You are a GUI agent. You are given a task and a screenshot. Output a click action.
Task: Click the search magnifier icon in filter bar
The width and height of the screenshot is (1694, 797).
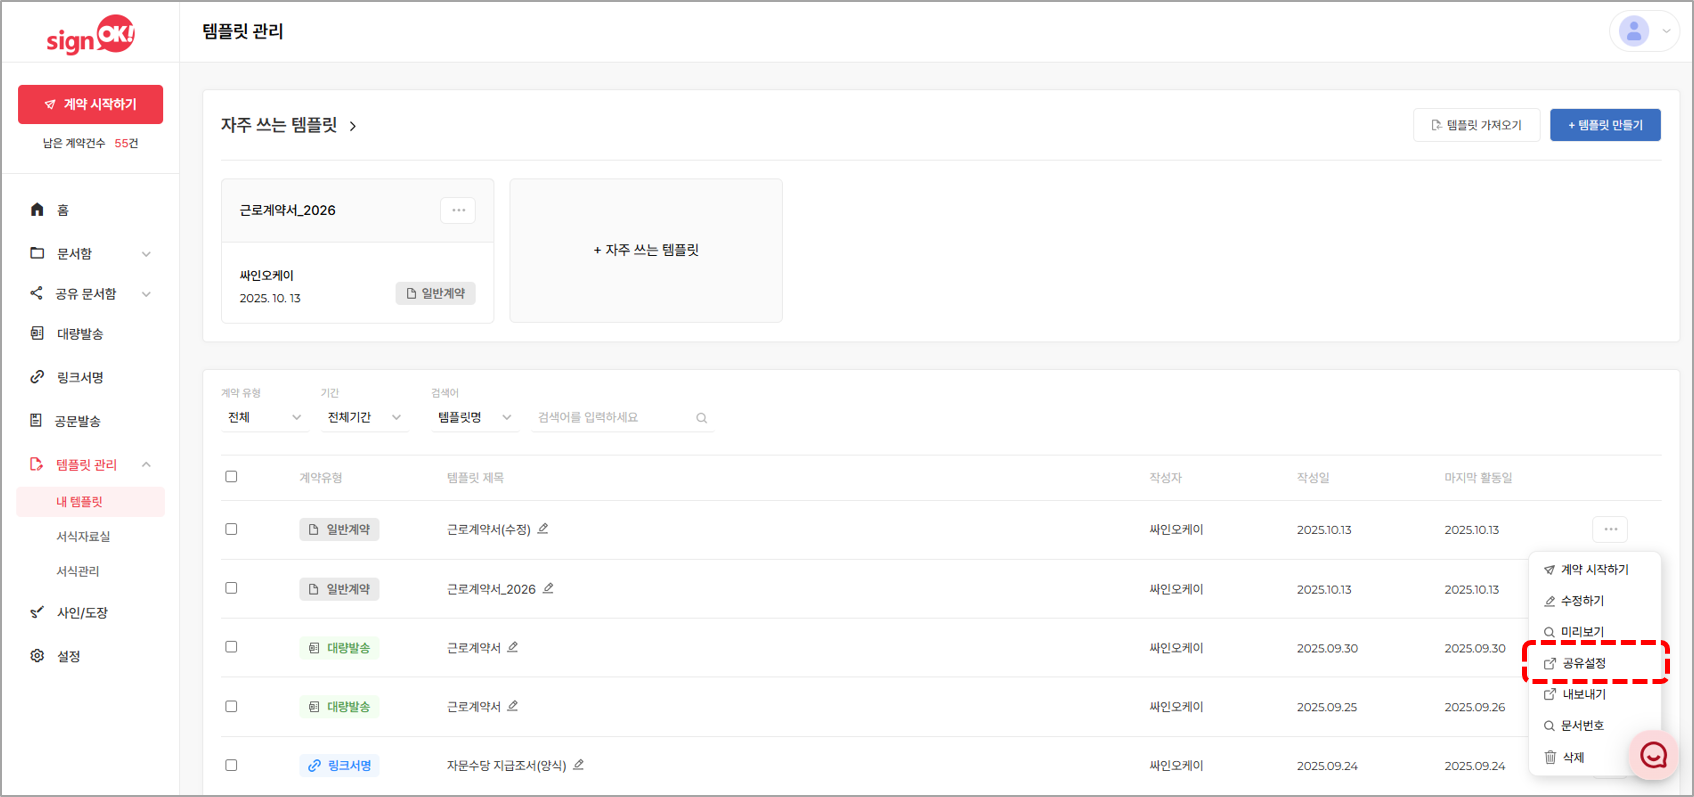coord(702,418)
